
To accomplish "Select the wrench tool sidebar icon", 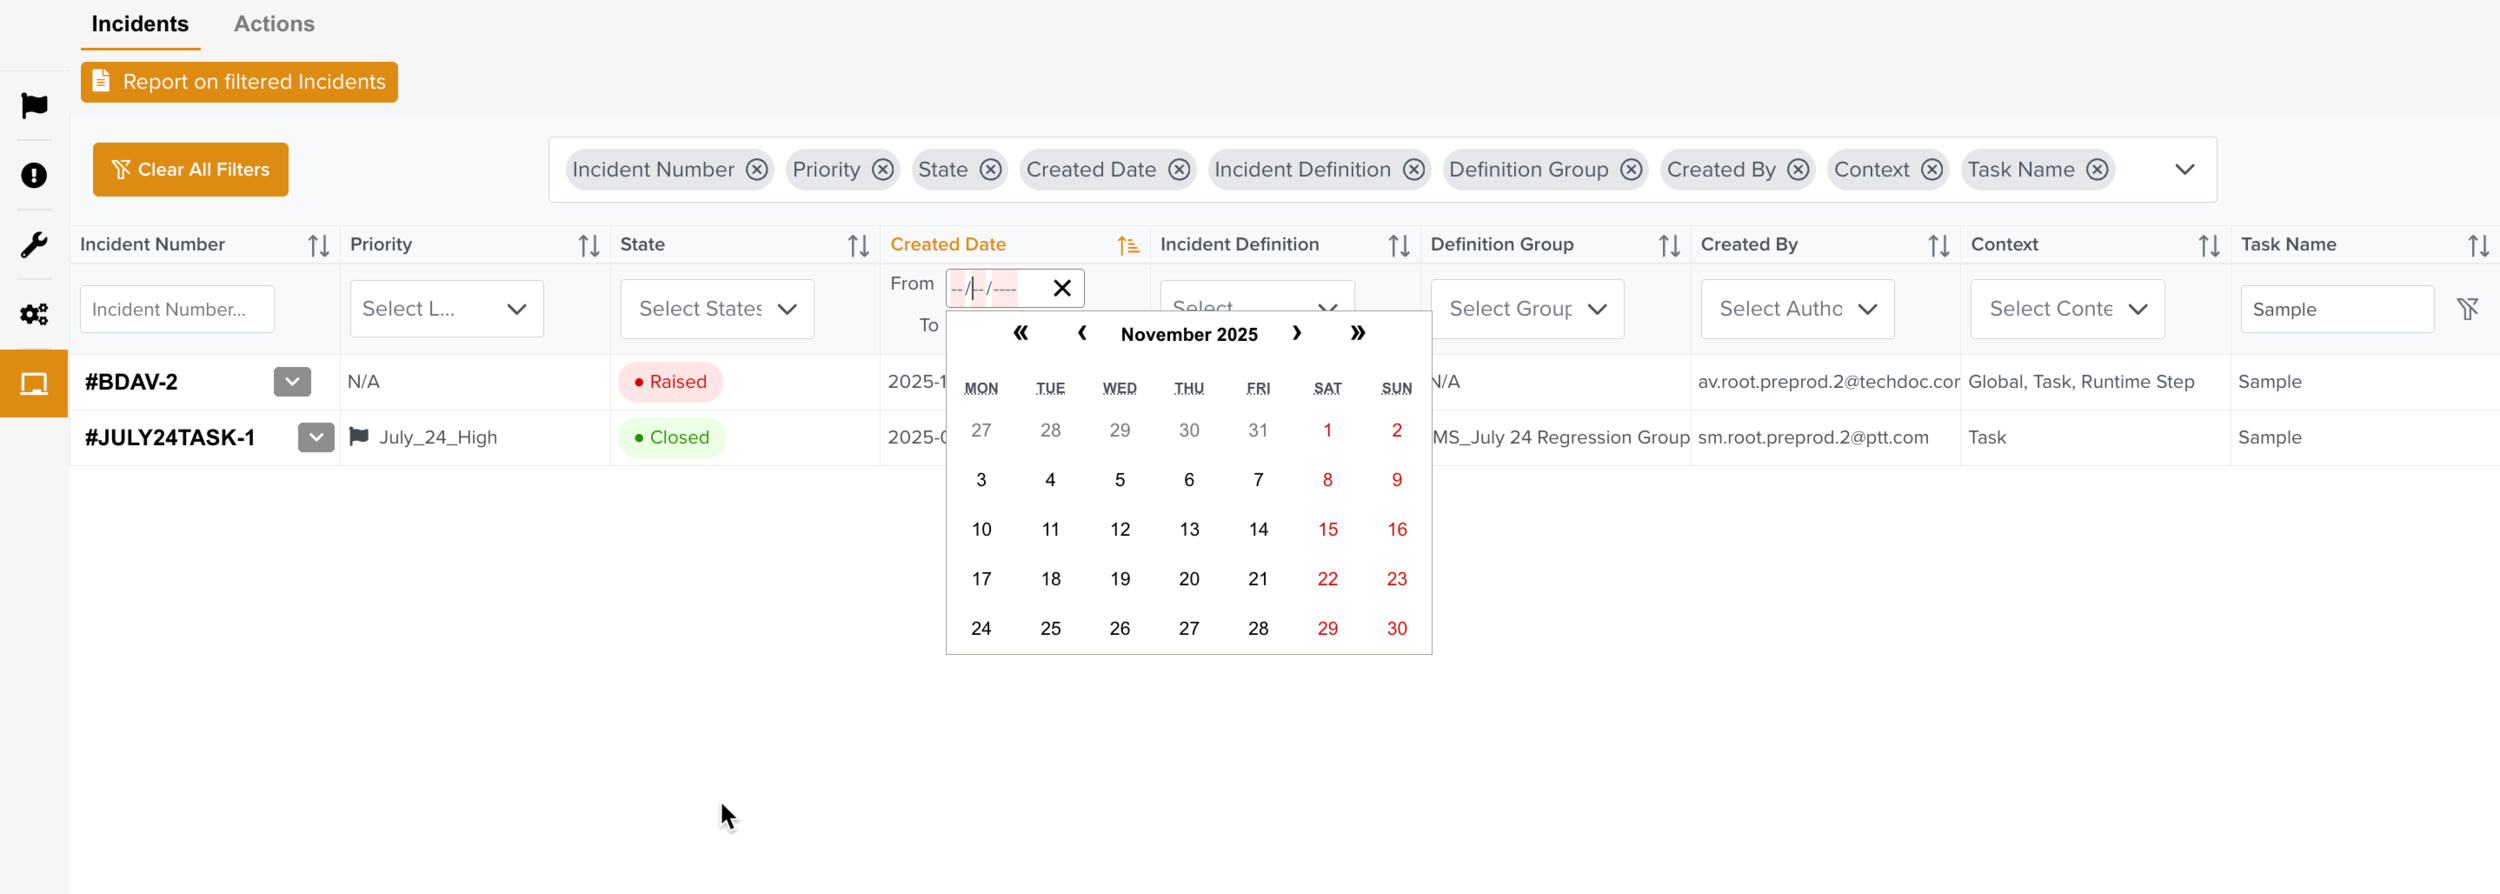I will 34,245.
